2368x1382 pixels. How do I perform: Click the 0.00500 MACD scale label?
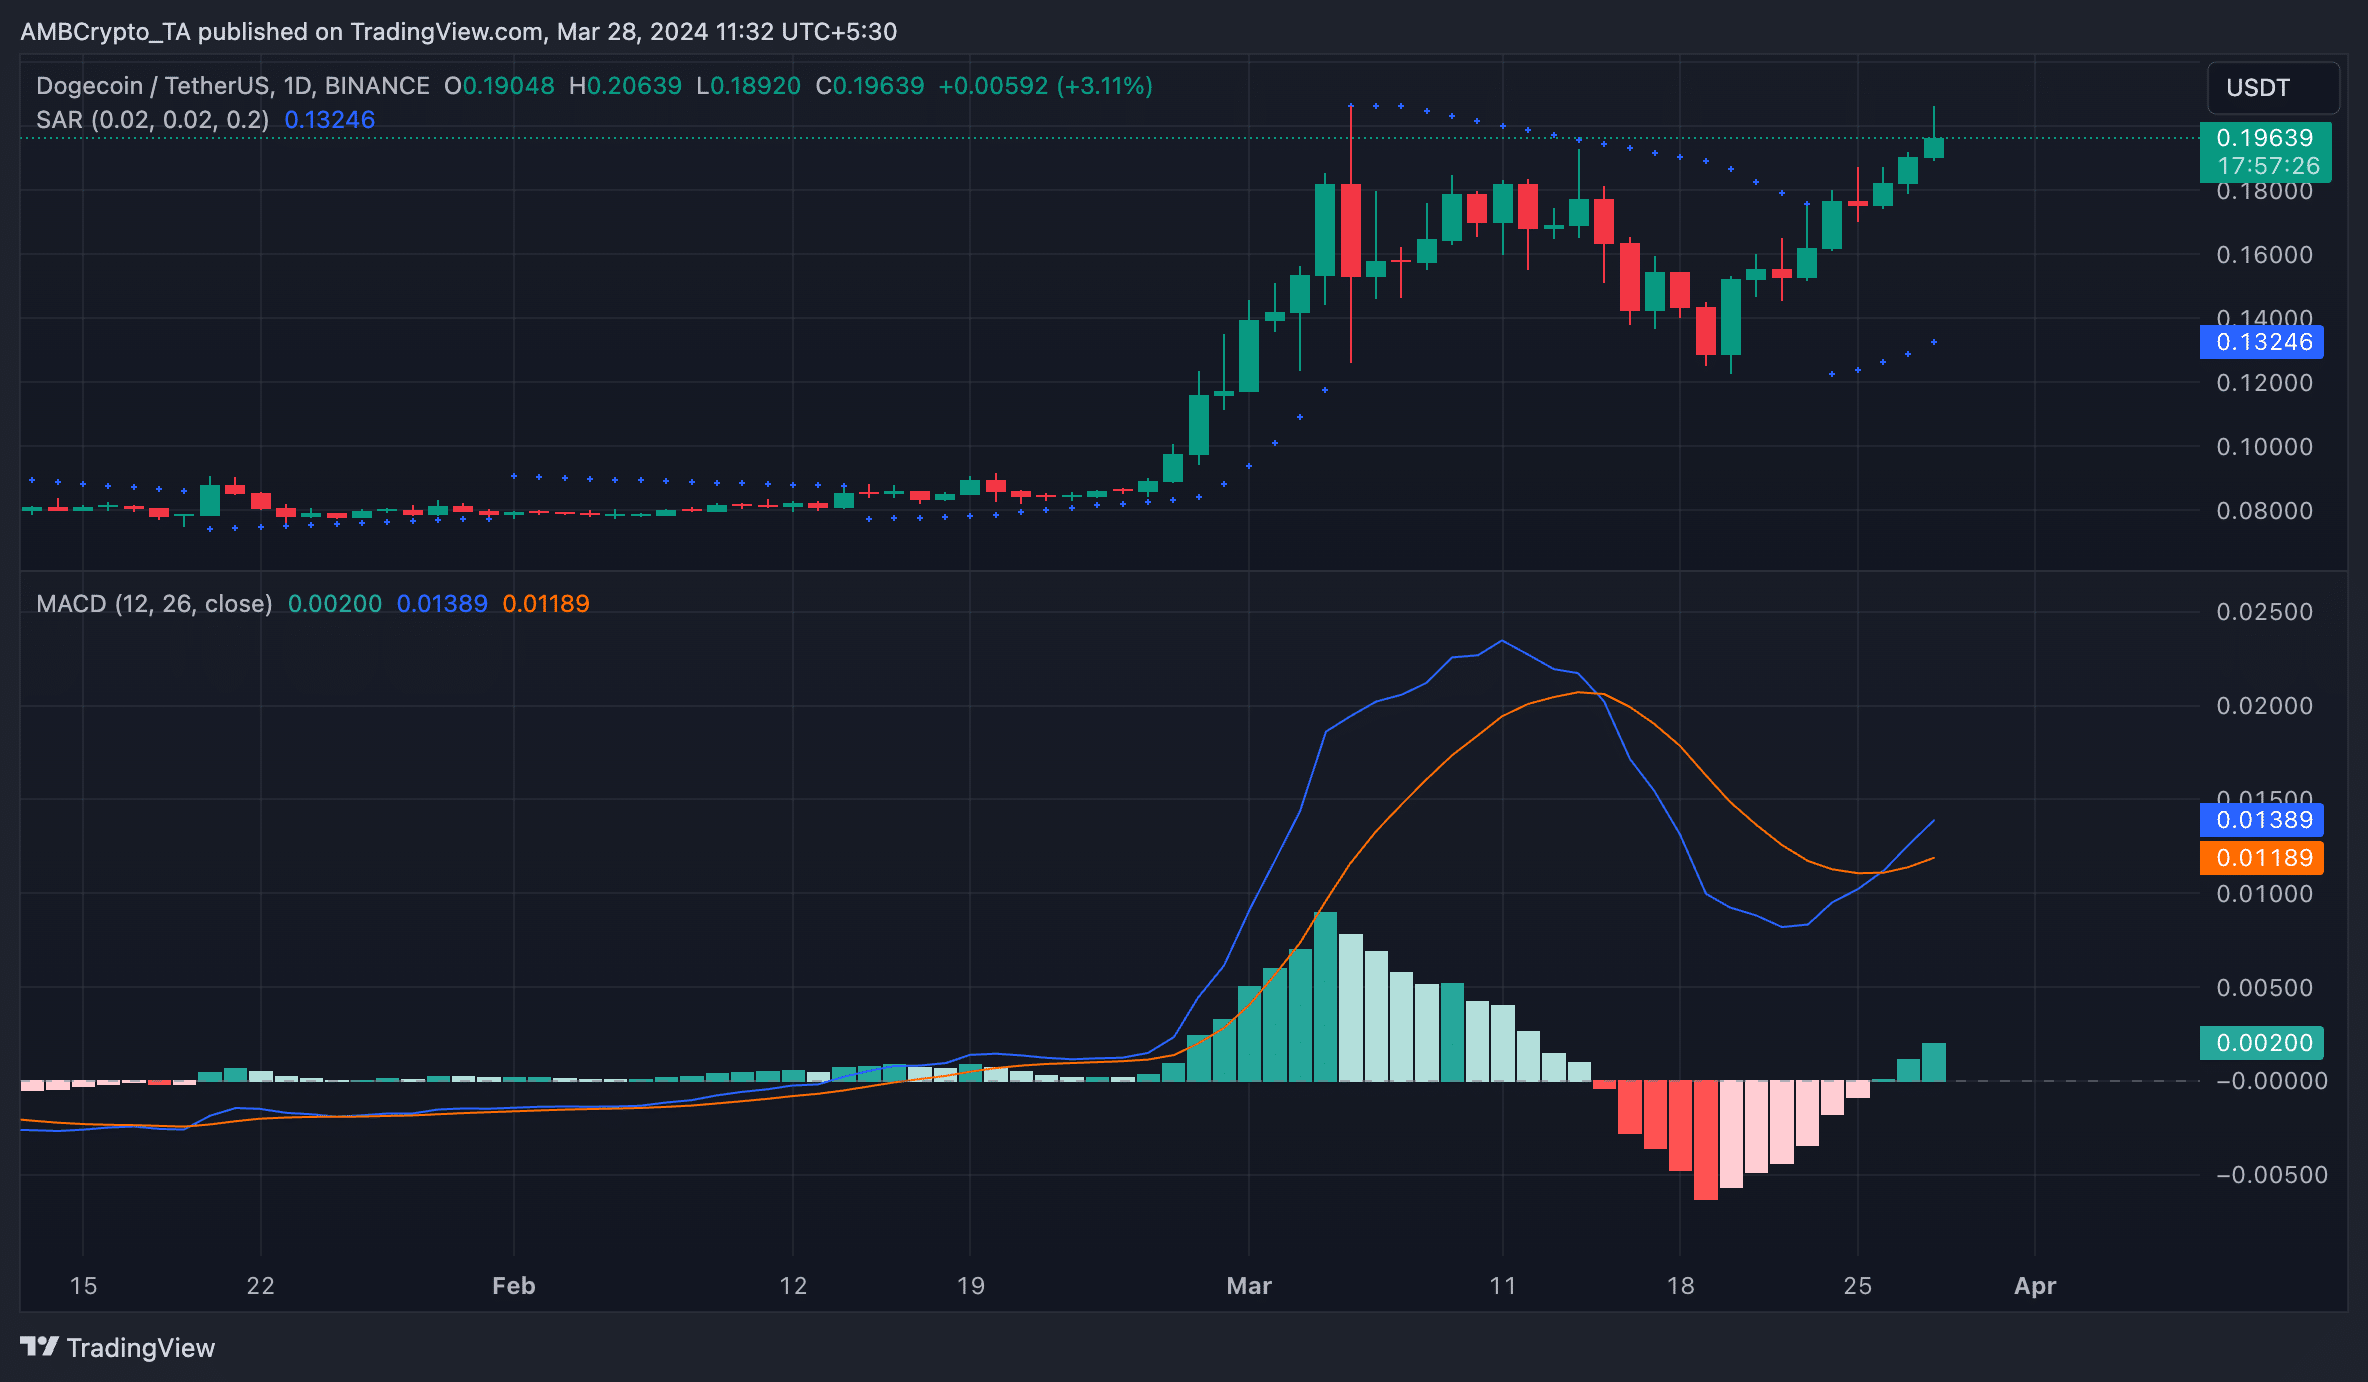[2265, 988]
